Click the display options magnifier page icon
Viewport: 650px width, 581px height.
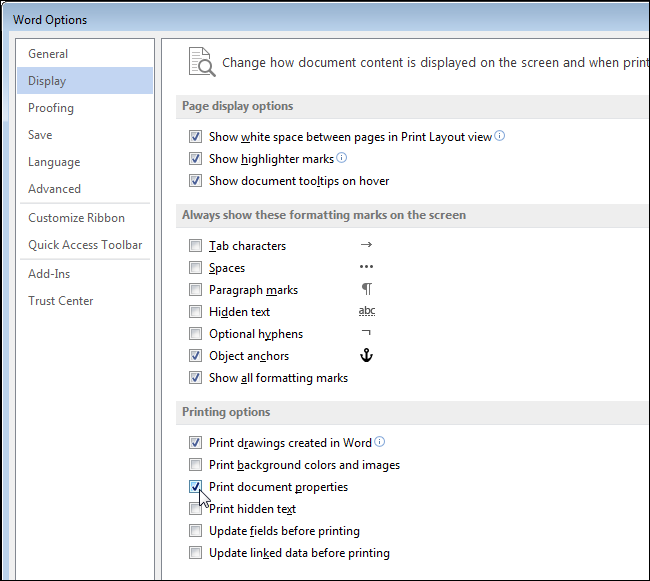click(x=202, y=62)
